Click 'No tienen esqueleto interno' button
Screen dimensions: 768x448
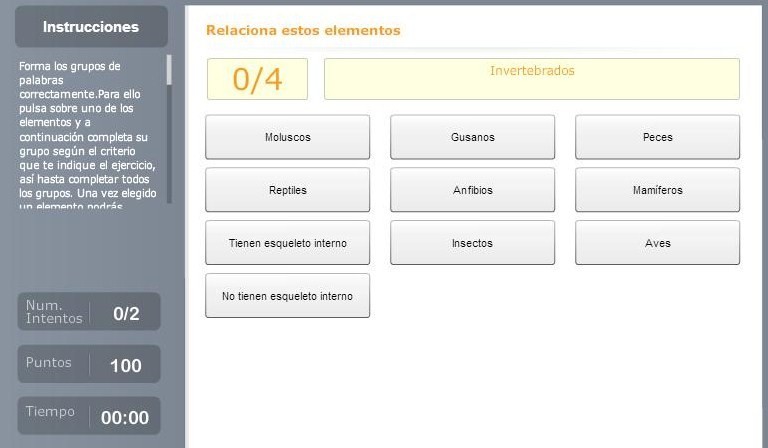[287, 296]
